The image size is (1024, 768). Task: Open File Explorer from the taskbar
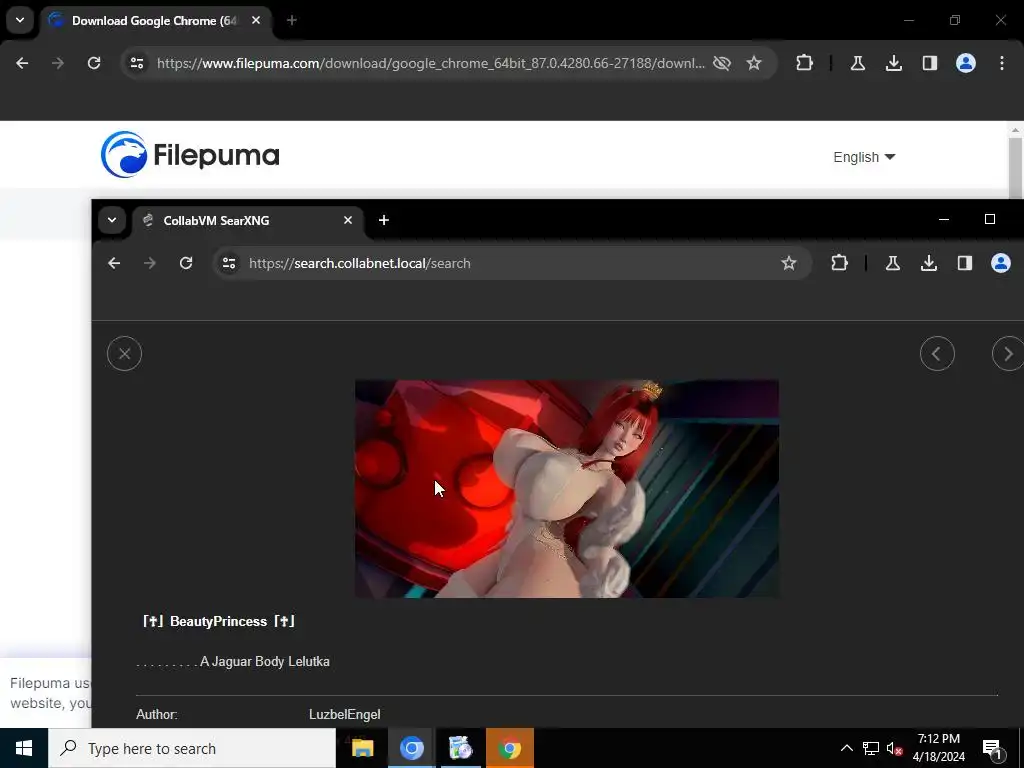point(362,748)
